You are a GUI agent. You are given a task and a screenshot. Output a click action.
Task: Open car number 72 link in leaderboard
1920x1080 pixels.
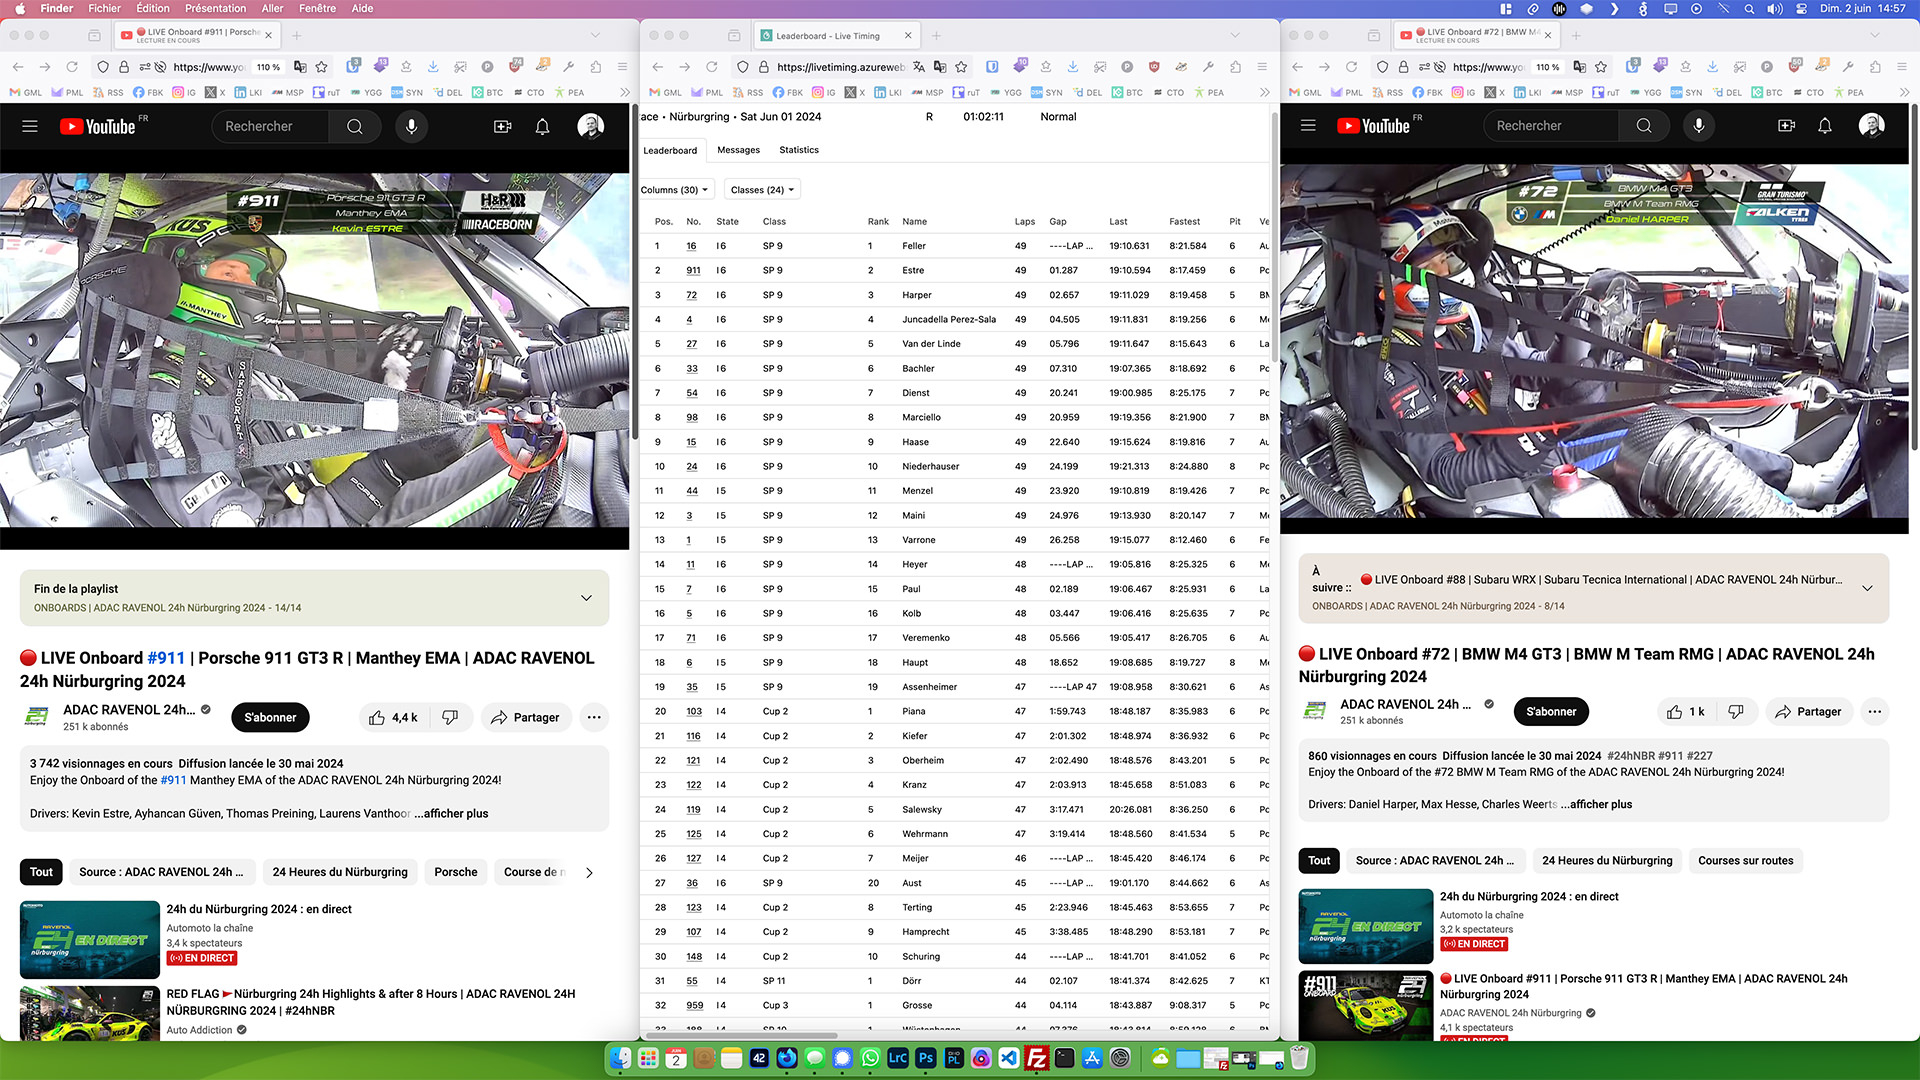point(691,295)
